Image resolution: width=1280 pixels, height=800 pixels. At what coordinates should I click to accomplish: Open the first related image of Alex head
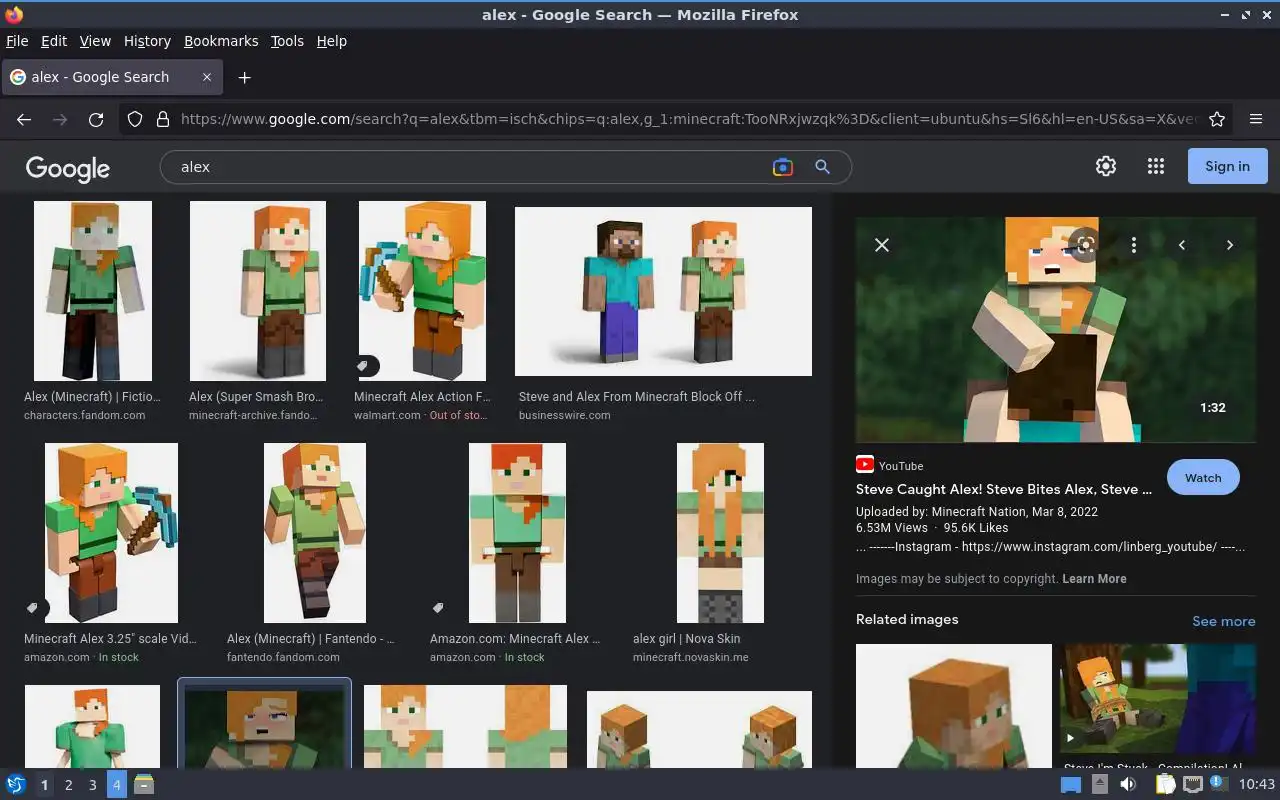(x=954, y=706)
